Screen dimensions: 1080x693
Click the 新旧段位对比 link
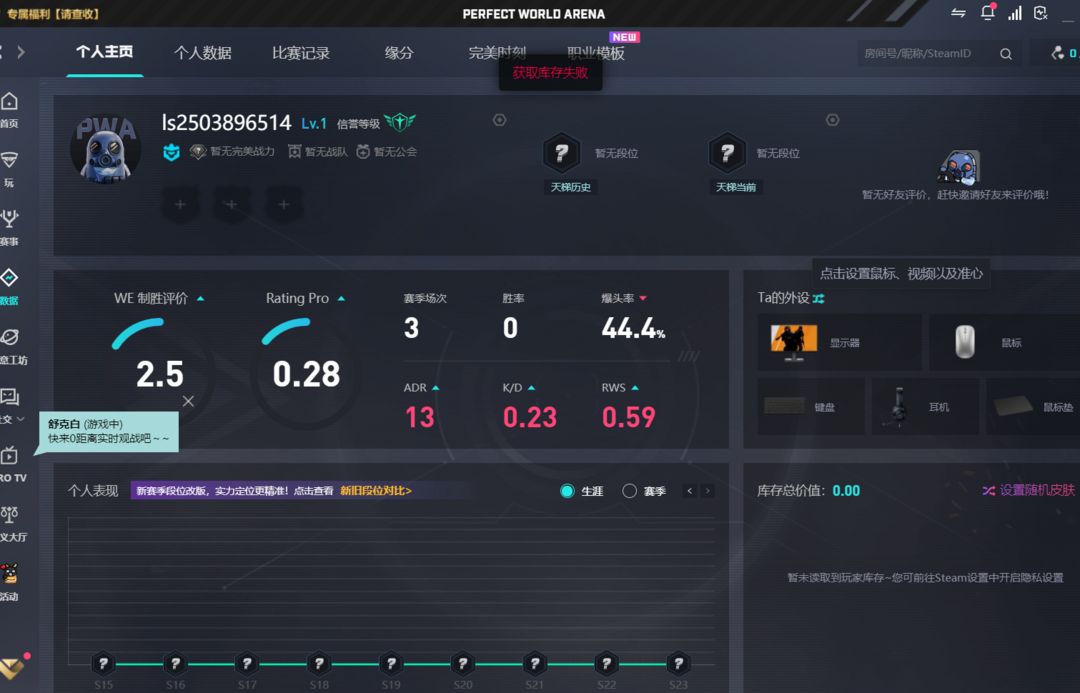[x=376, y=491]
